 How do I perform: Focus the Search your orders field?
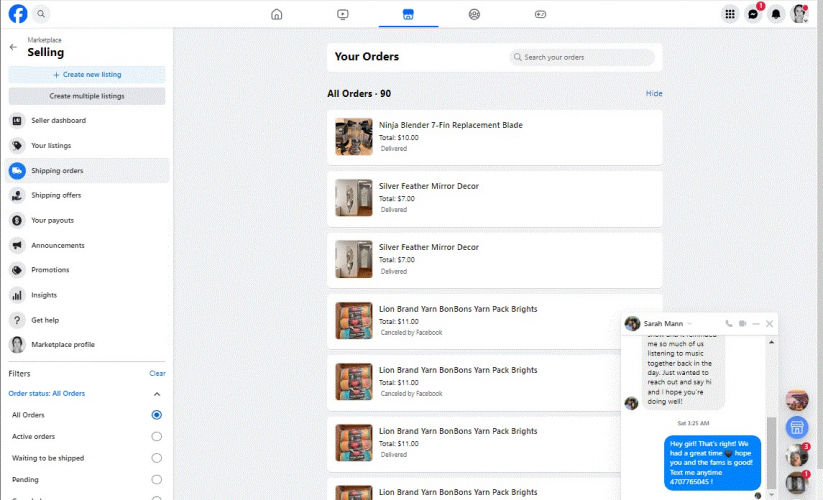[582, 57]
